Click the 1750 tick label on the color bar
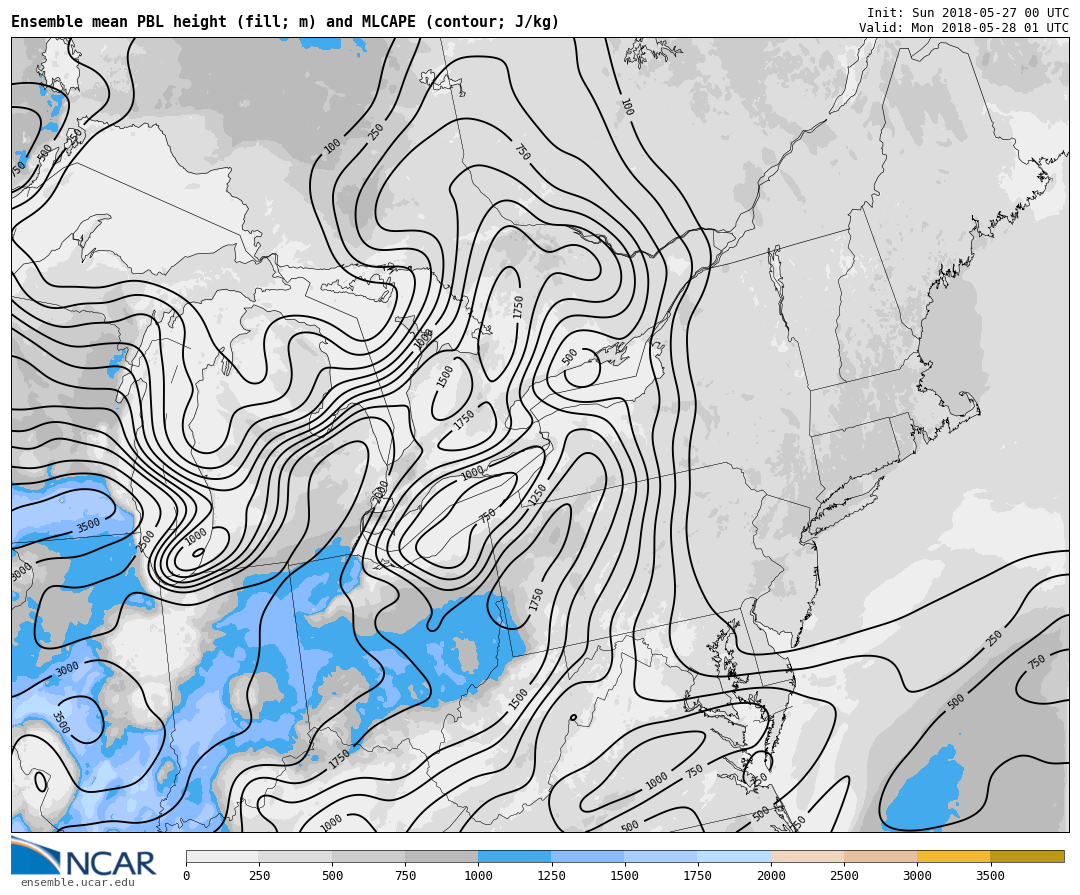 point(698,876)
